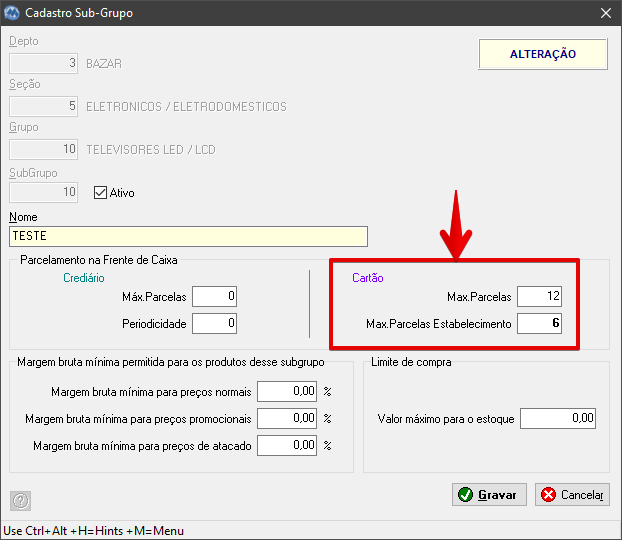Focus the Cartão Max.Parcelas field
This screenshot has width=622, height=540.
(539, 296)
